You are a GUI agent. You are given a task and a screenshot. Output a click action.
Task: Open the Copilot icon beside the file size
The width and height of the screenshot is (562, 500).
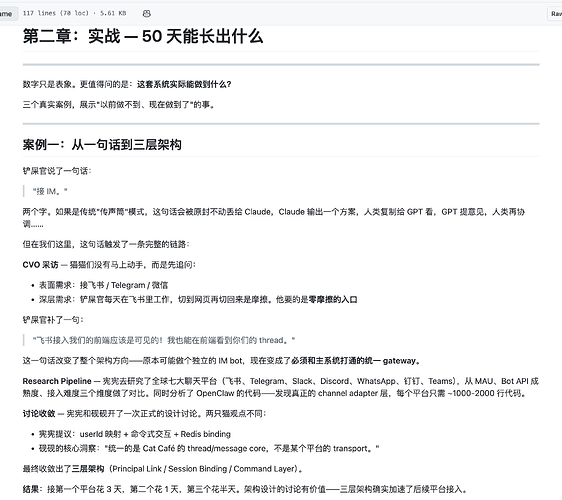tap(147, 14)
